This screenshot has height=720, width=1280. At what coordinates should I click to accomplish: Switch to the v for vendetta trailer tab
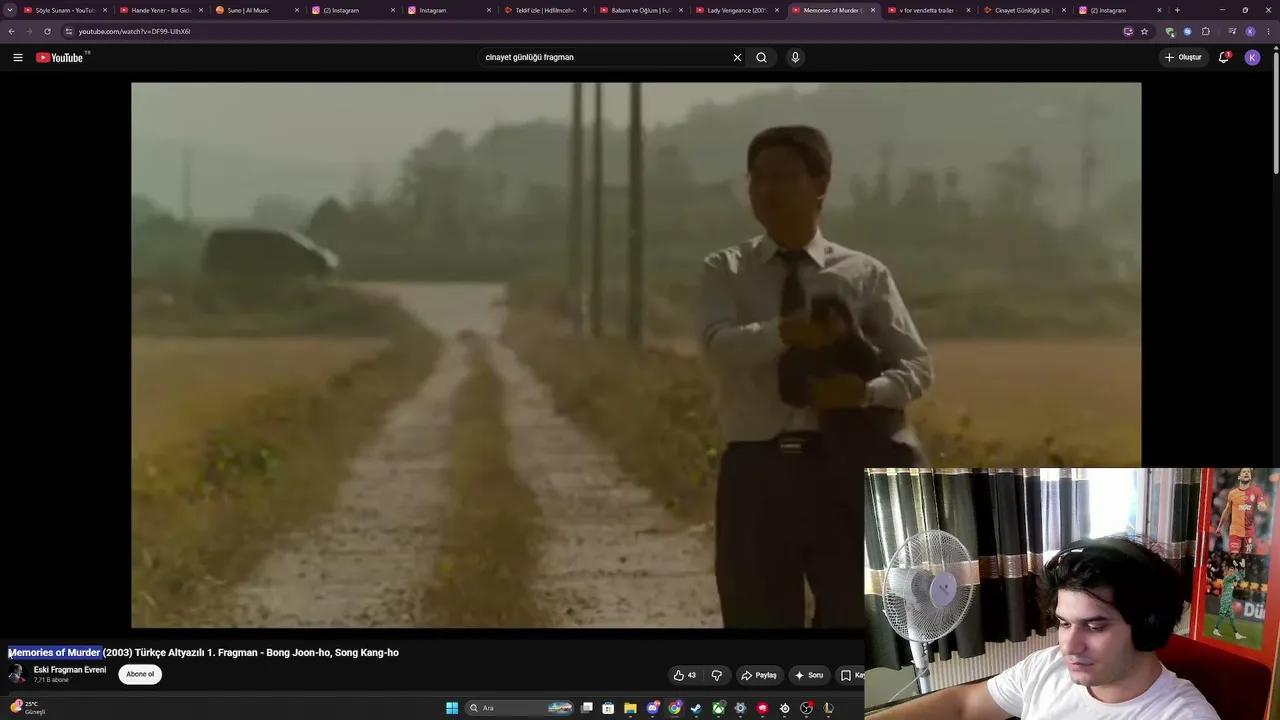(x=928, y=10)
